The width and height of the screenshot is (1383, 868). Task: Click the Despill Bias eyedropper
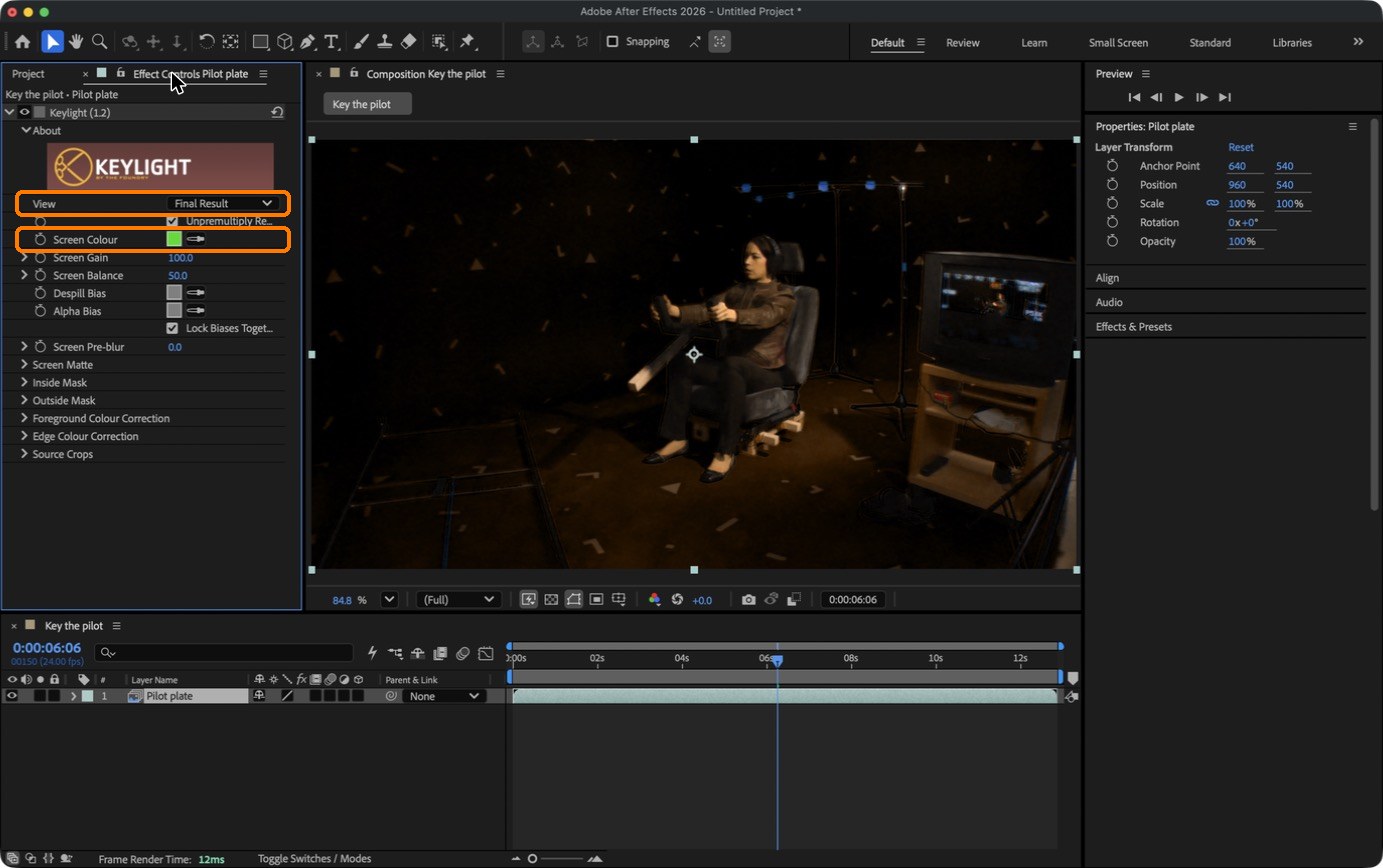click(x=197, y=293)
